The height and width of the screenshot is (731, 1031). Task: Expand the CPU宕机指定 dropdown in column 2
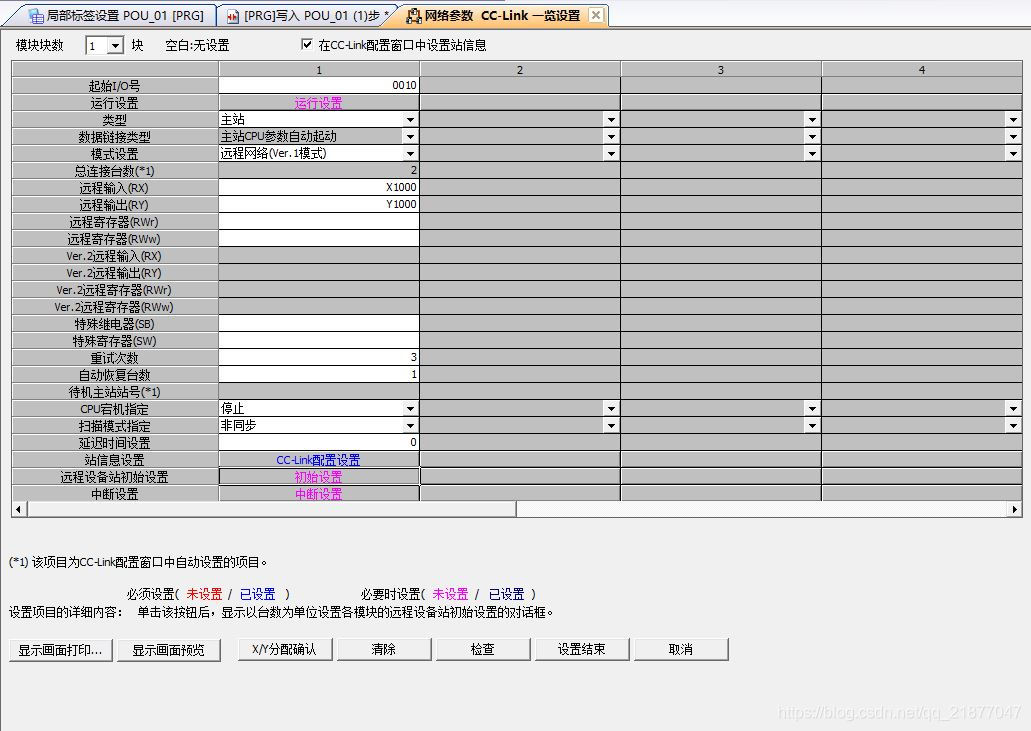coord(611,408)
